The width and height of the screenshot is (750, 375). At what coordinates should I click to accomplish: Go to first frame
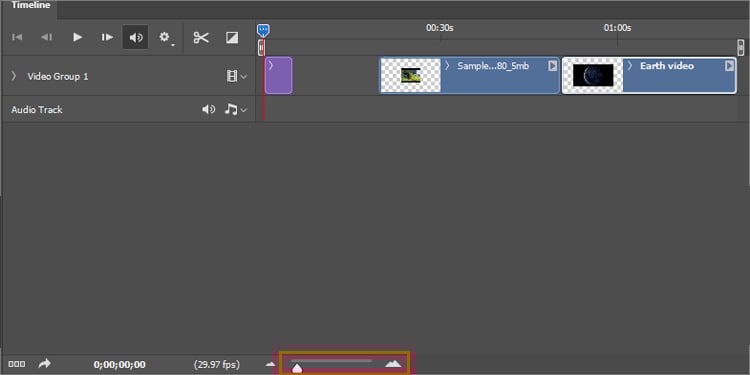(x=17, y=37)
